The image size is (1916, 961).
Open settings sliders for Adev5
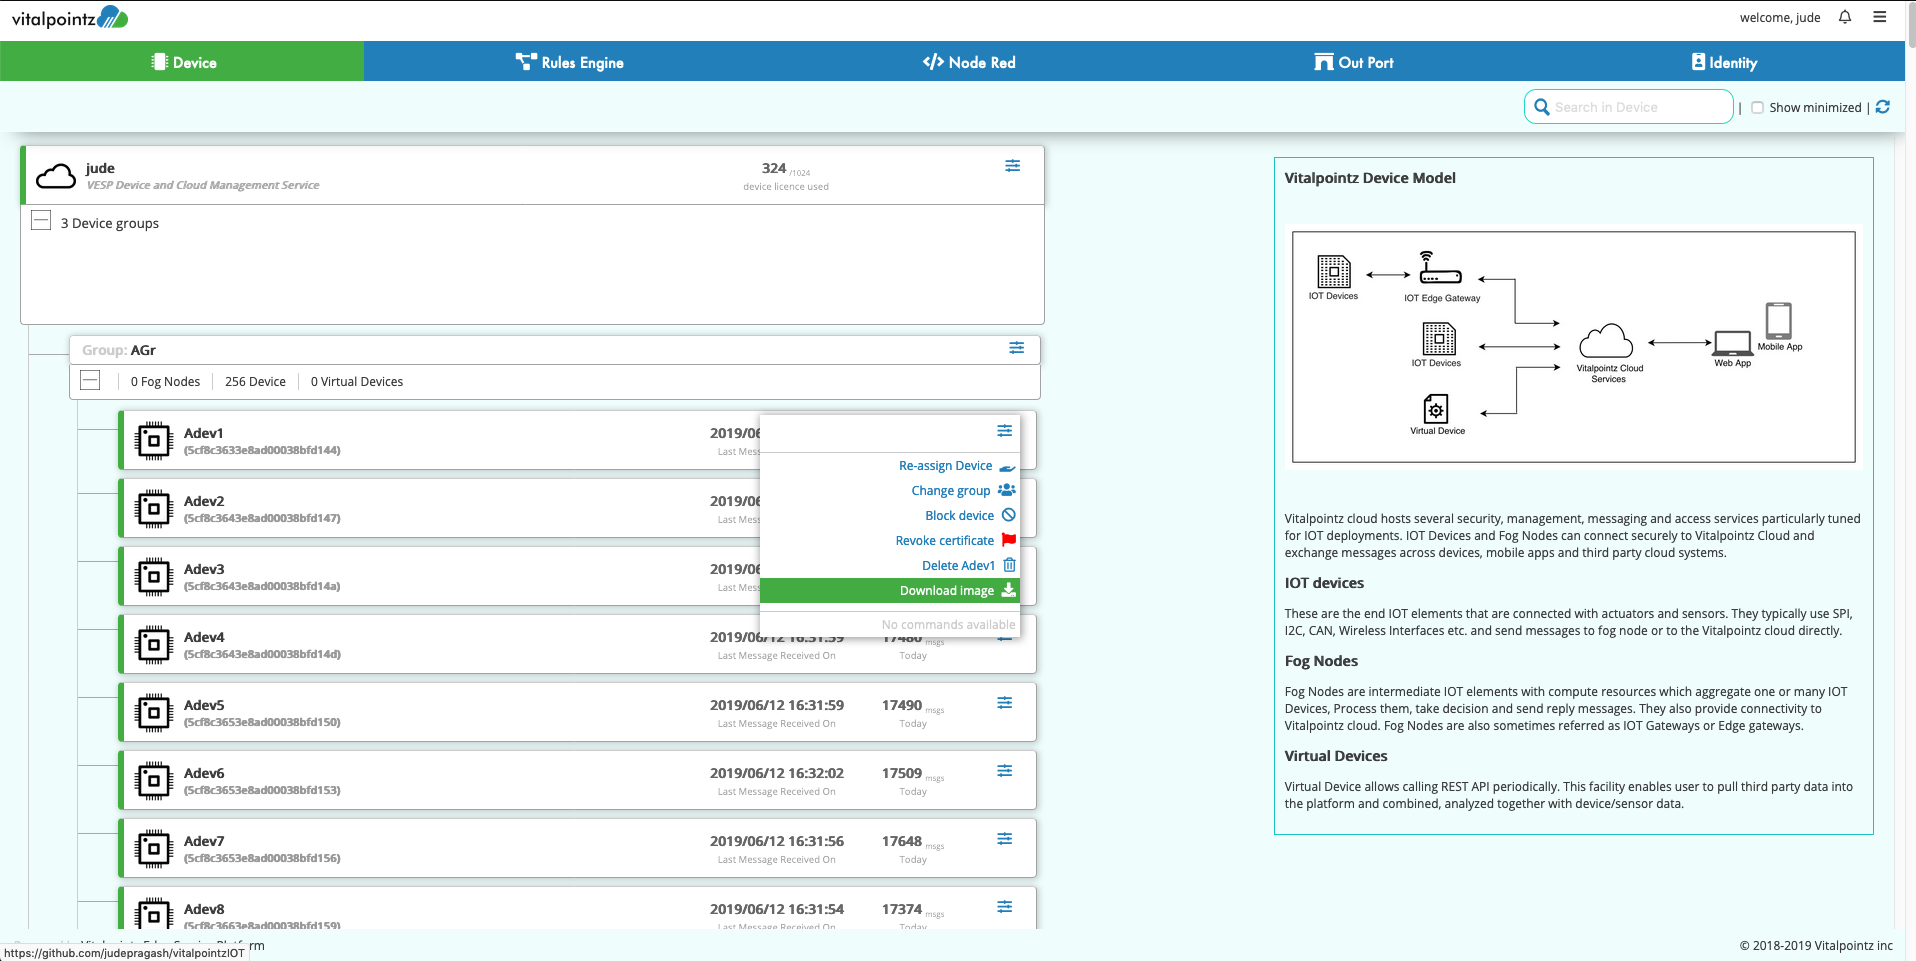coord(1005,703)
